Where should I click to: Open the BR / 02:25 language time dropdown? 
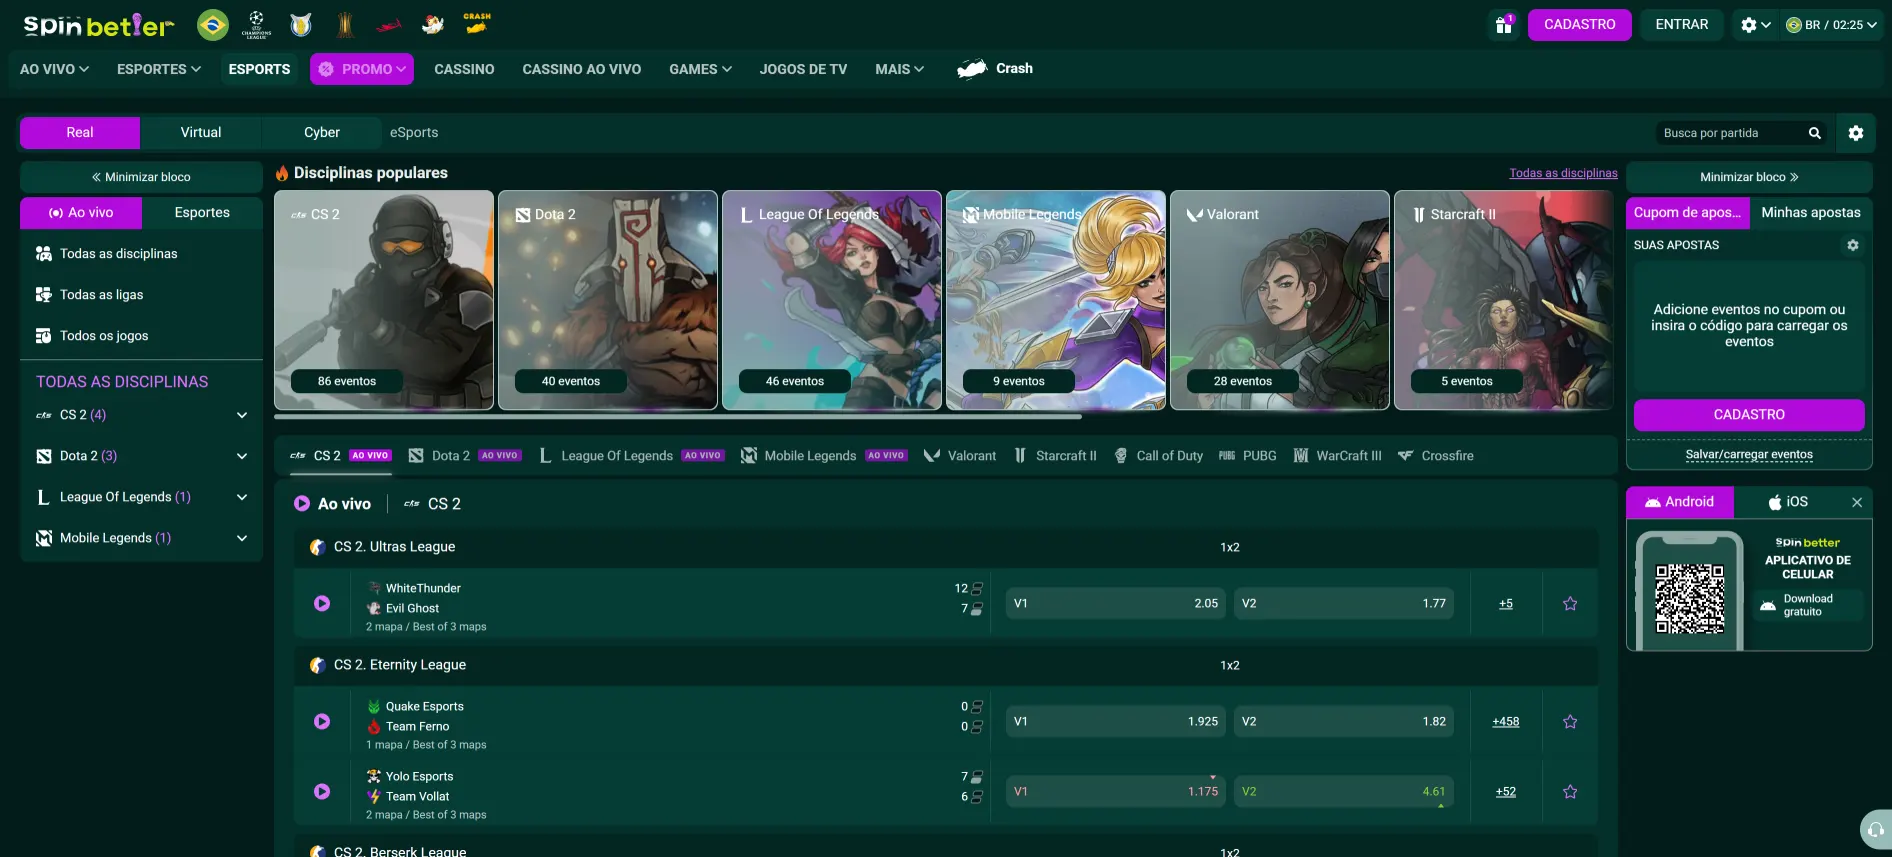click(x=1832, y=25)
